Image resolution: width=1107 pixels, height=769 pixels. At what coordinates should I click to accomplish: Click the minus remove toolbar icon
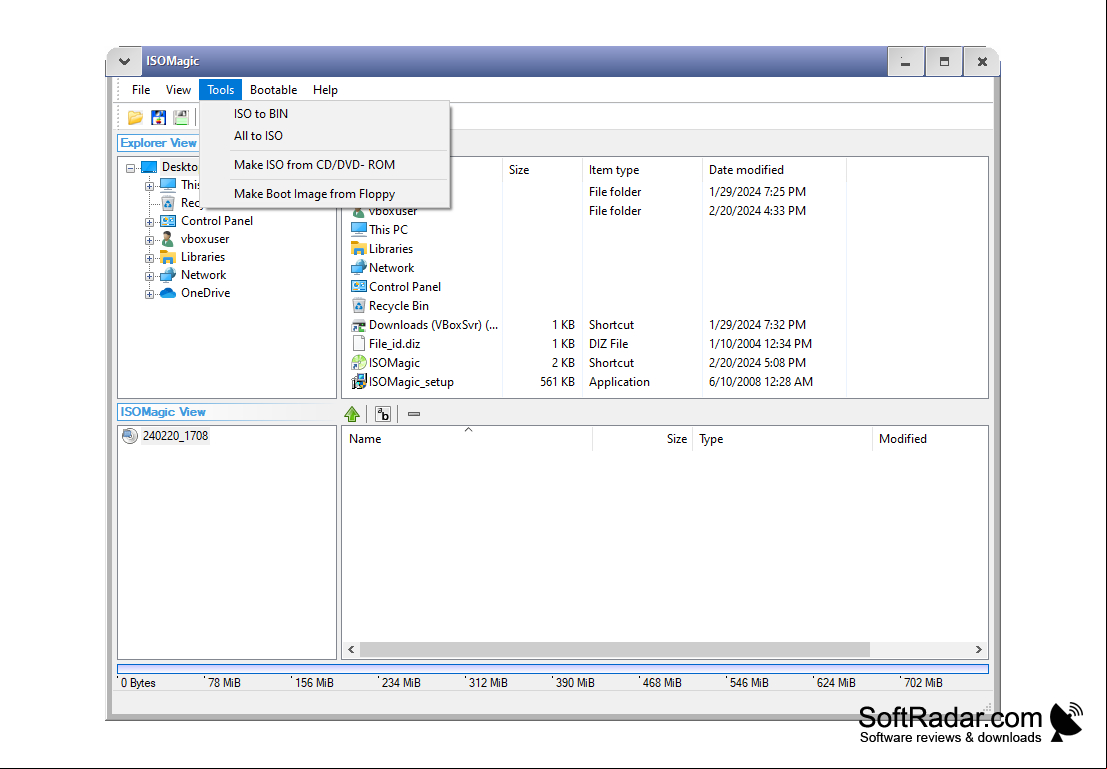point(414,414)
